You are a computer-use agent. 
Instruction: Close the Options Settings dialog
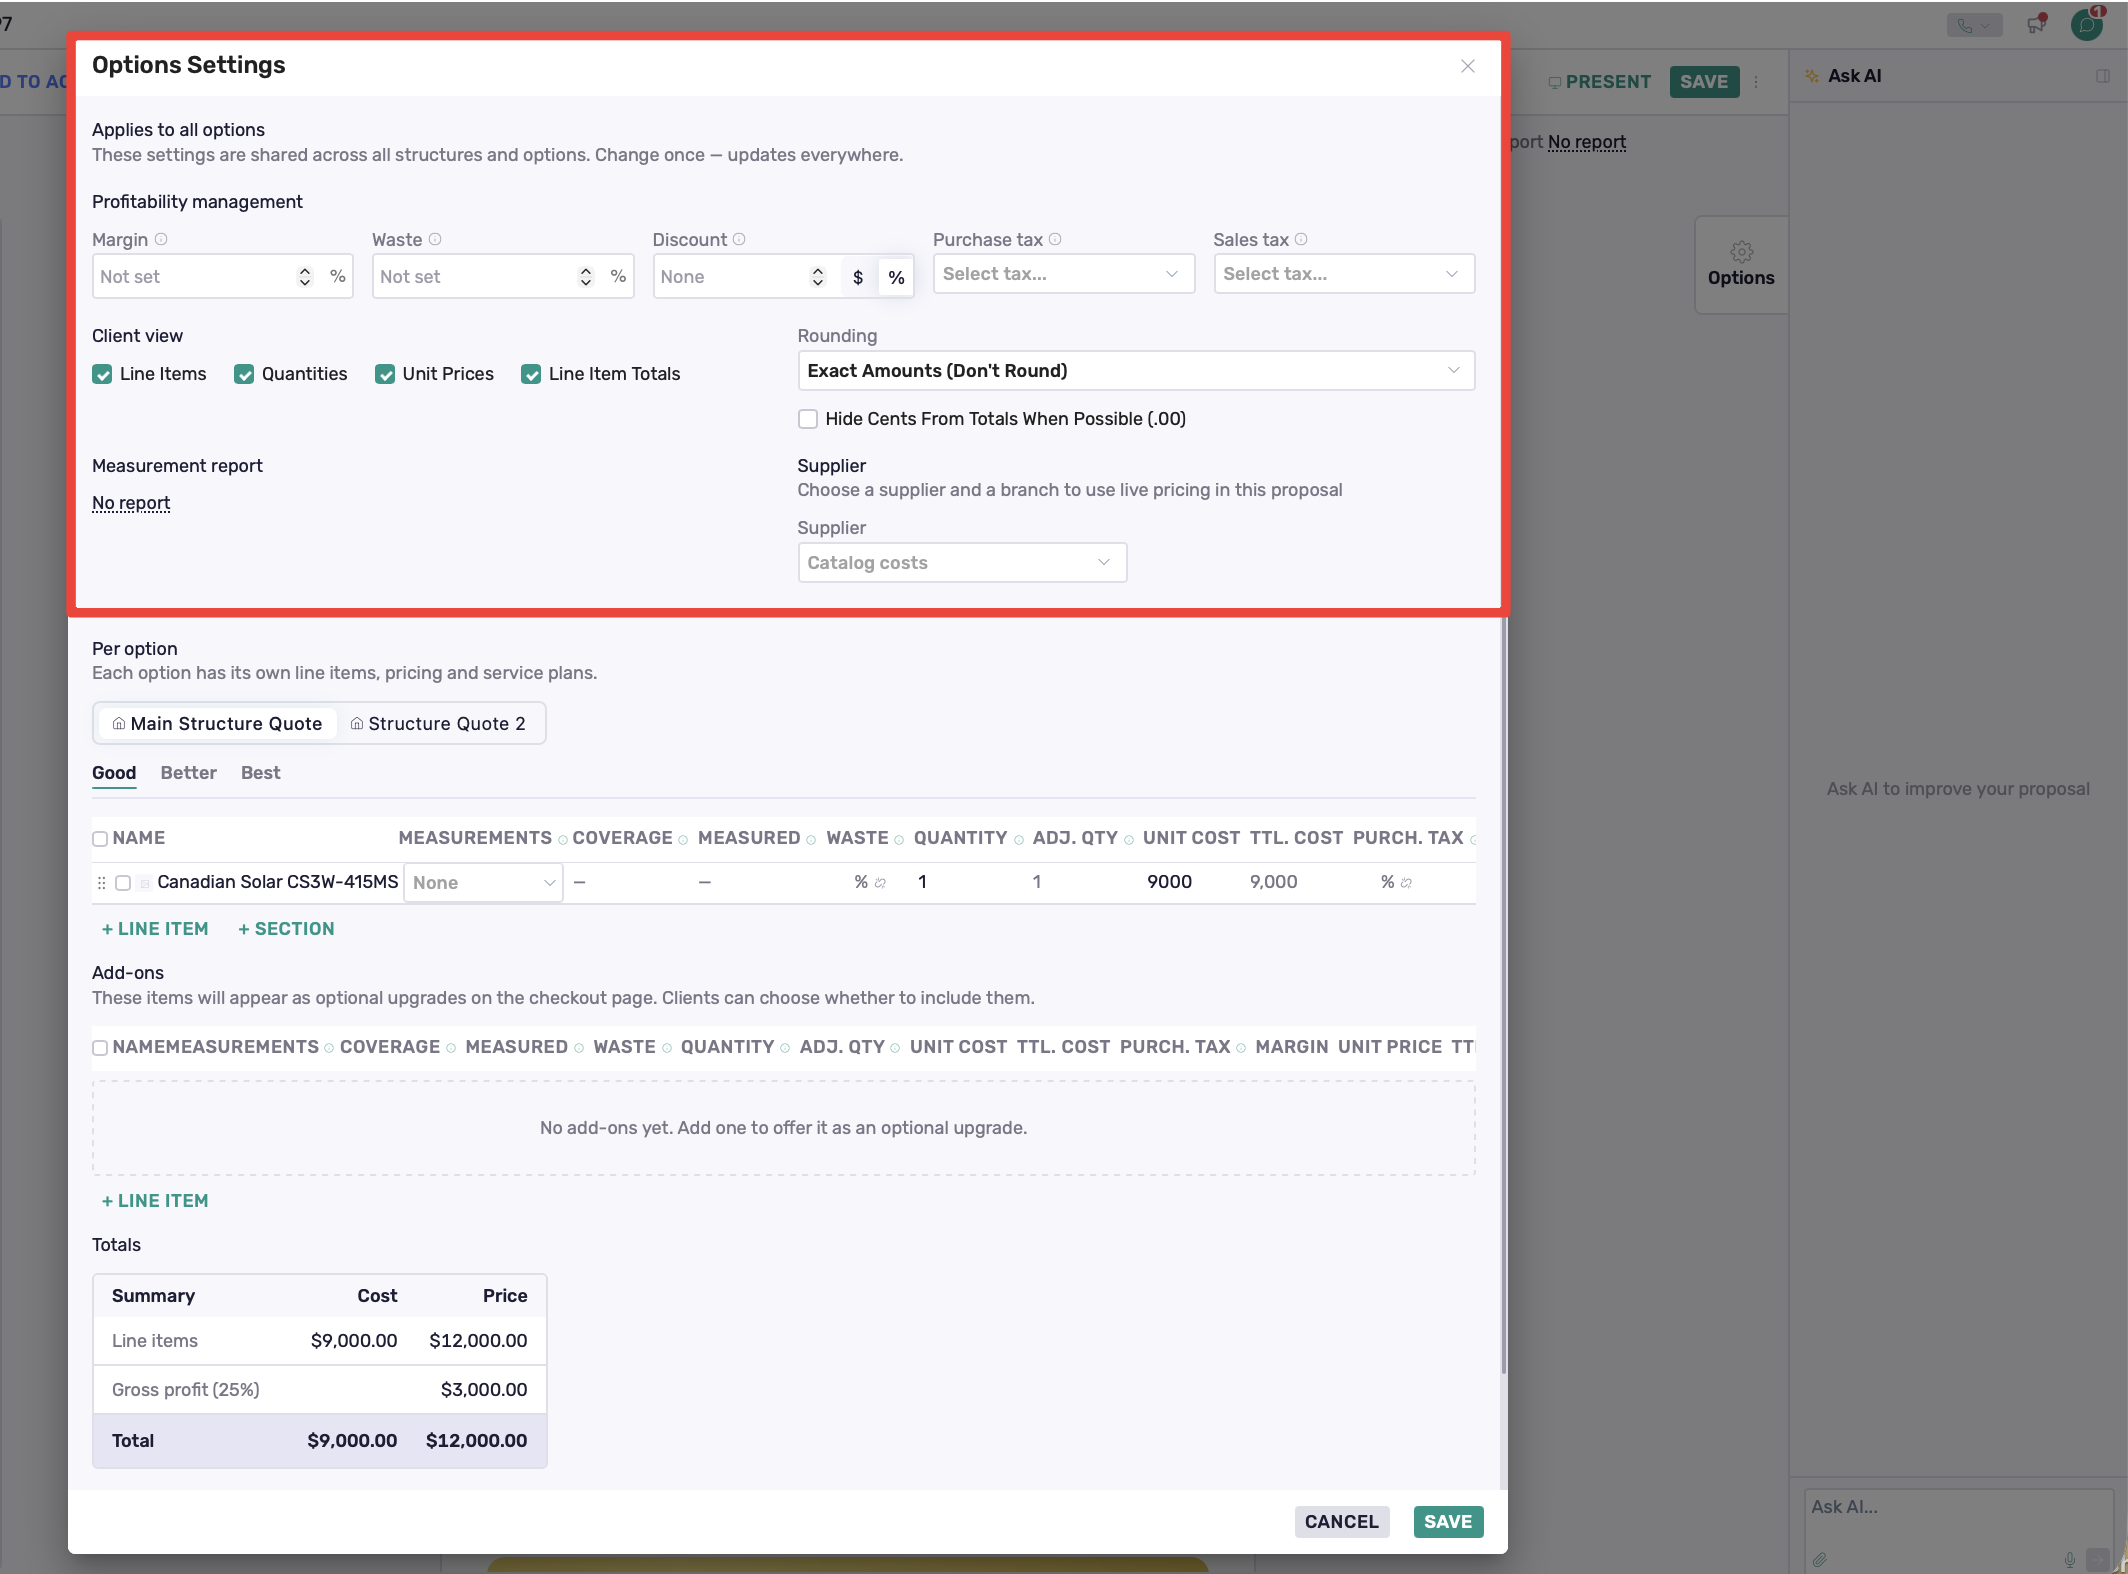click(1468, 66)
